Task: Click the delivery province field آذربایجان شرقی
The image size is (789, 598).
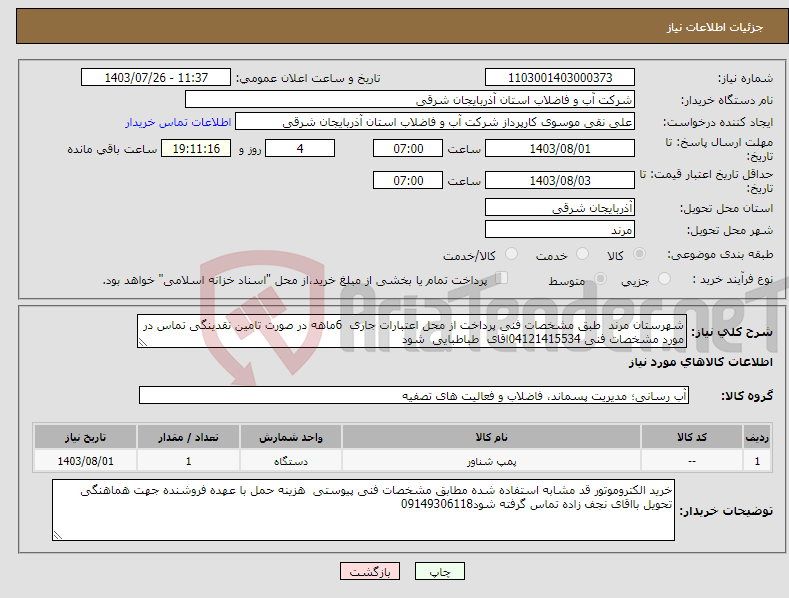Action: [x=560, y=207]
